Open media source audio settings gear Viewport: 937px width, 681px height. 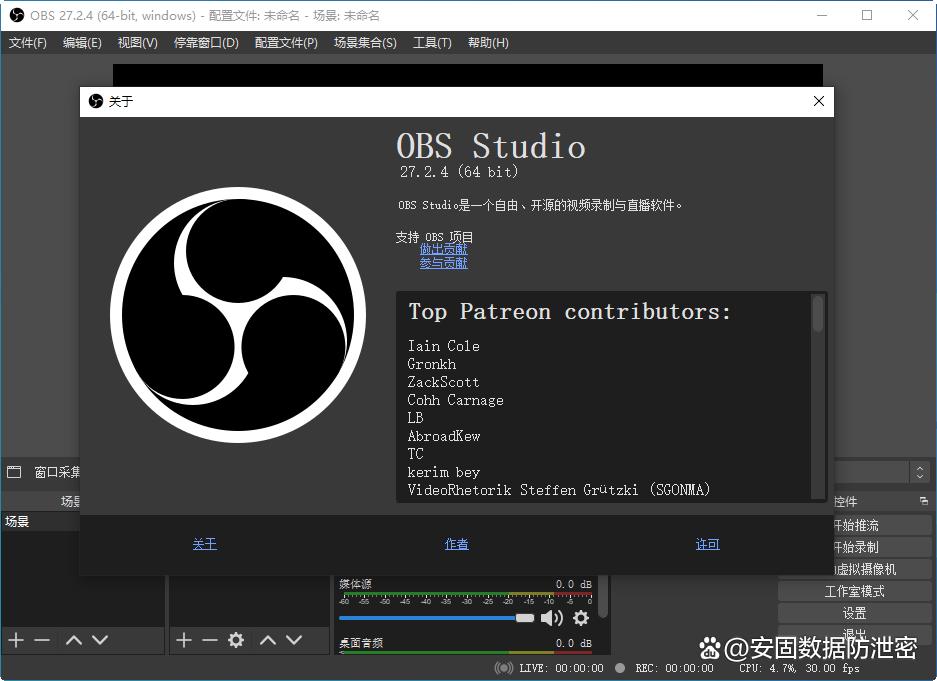pos(581,618)
